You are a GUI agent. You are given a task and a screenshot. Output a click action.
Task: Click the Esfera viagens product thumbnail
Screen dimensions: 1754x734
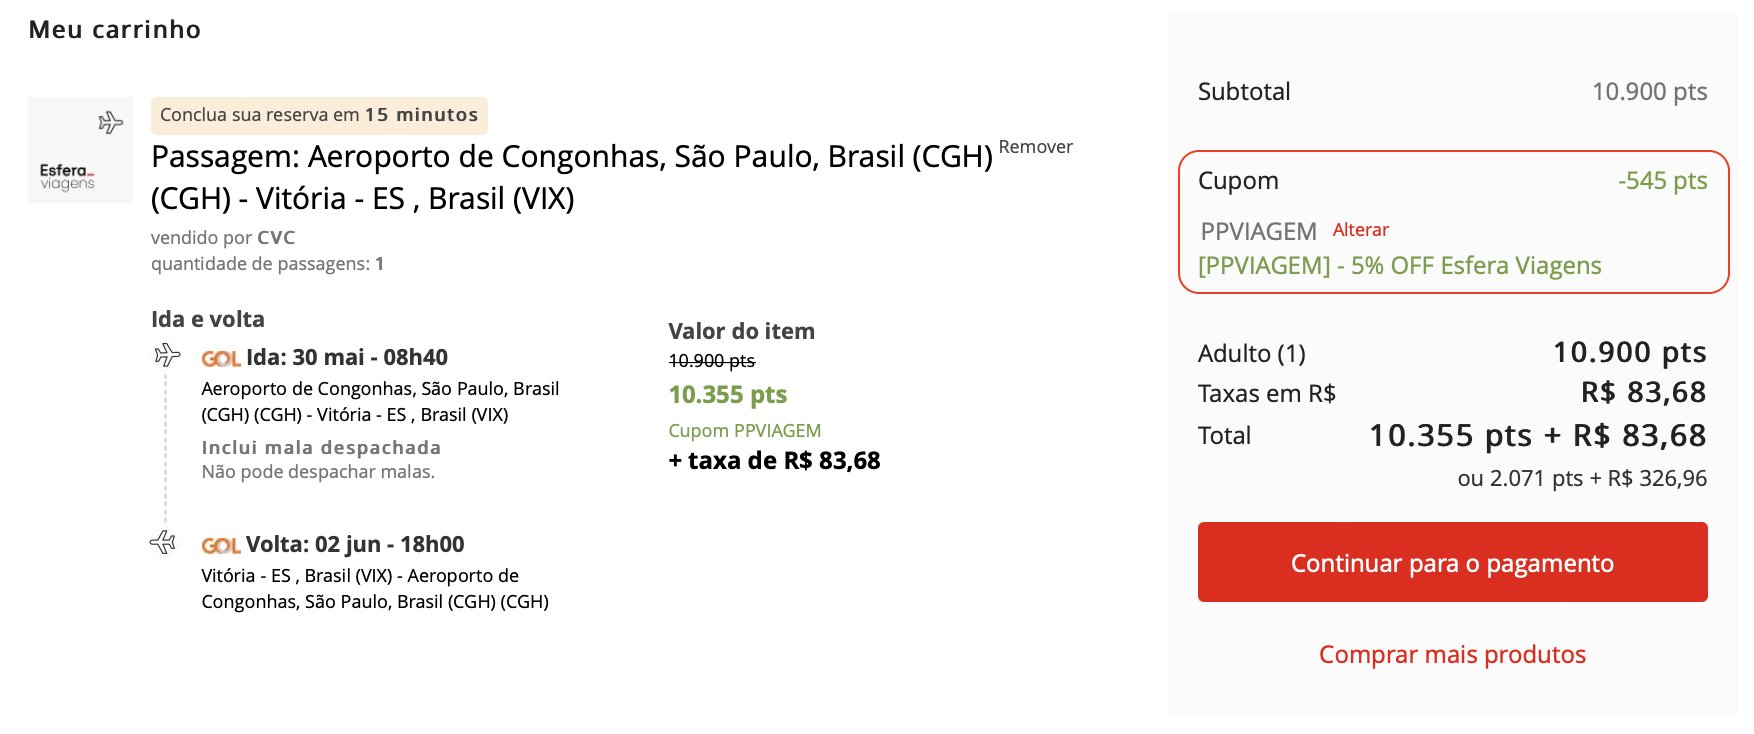[80, 150]
